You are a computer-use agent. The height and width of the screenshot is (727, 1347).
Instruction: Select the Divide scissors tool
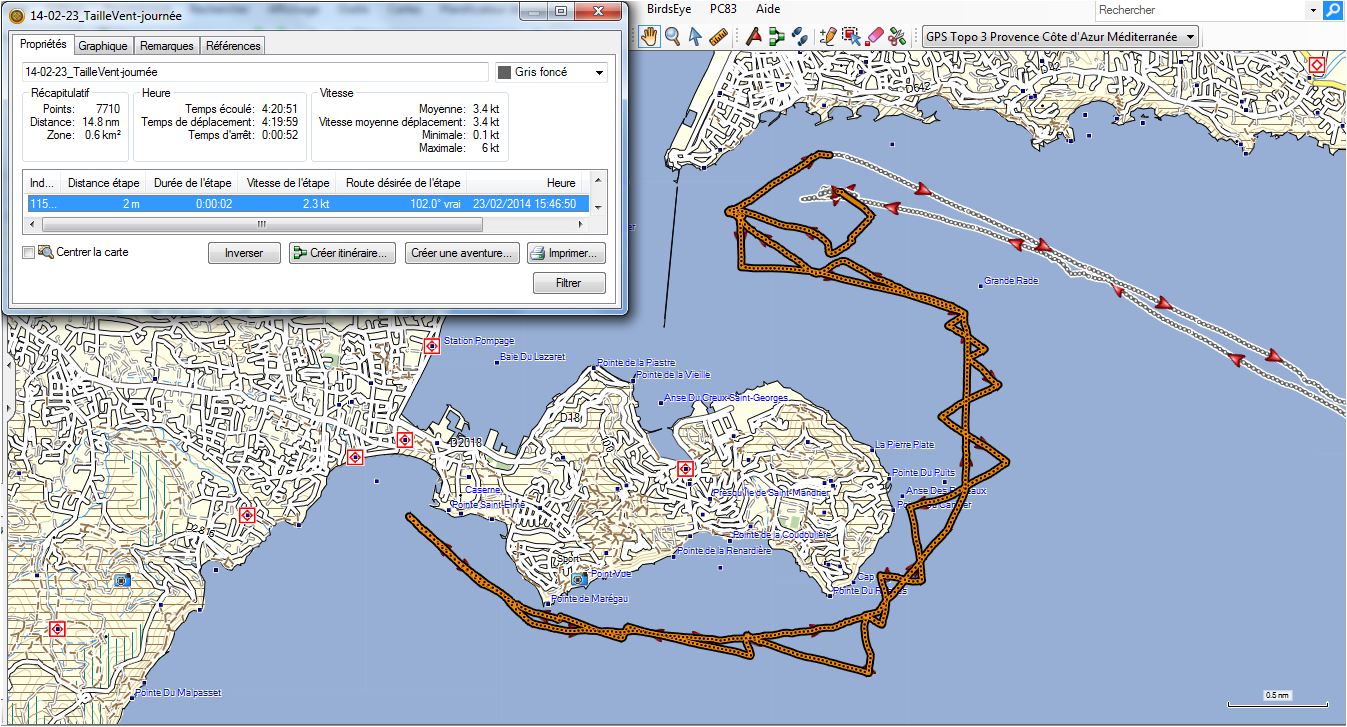[x=897, y=36]
